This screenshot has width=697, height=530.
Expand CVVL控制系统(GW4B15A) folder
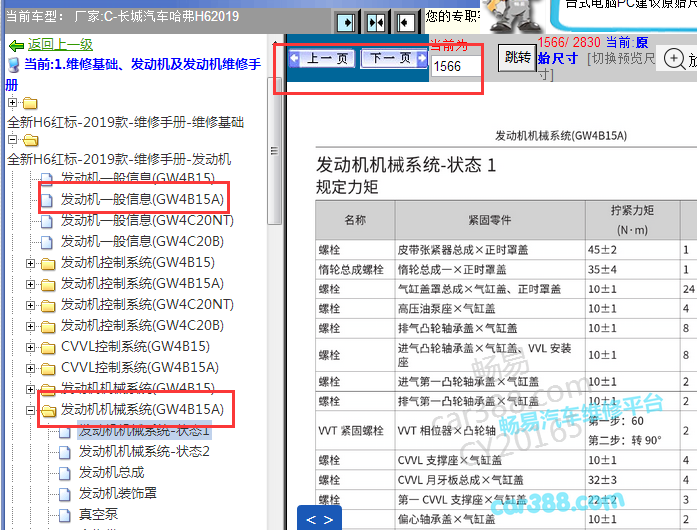30,368
